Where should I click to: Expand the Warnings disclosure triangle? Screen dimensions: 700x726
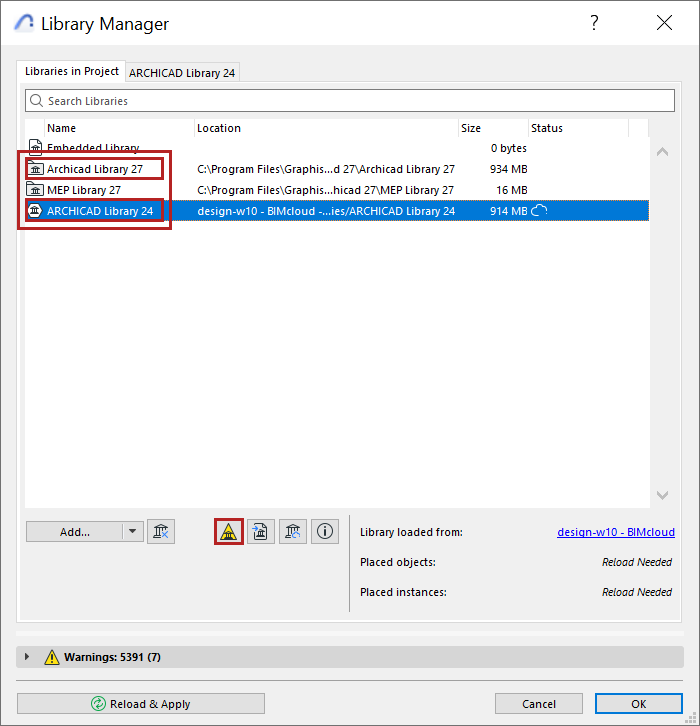point(27,657)
